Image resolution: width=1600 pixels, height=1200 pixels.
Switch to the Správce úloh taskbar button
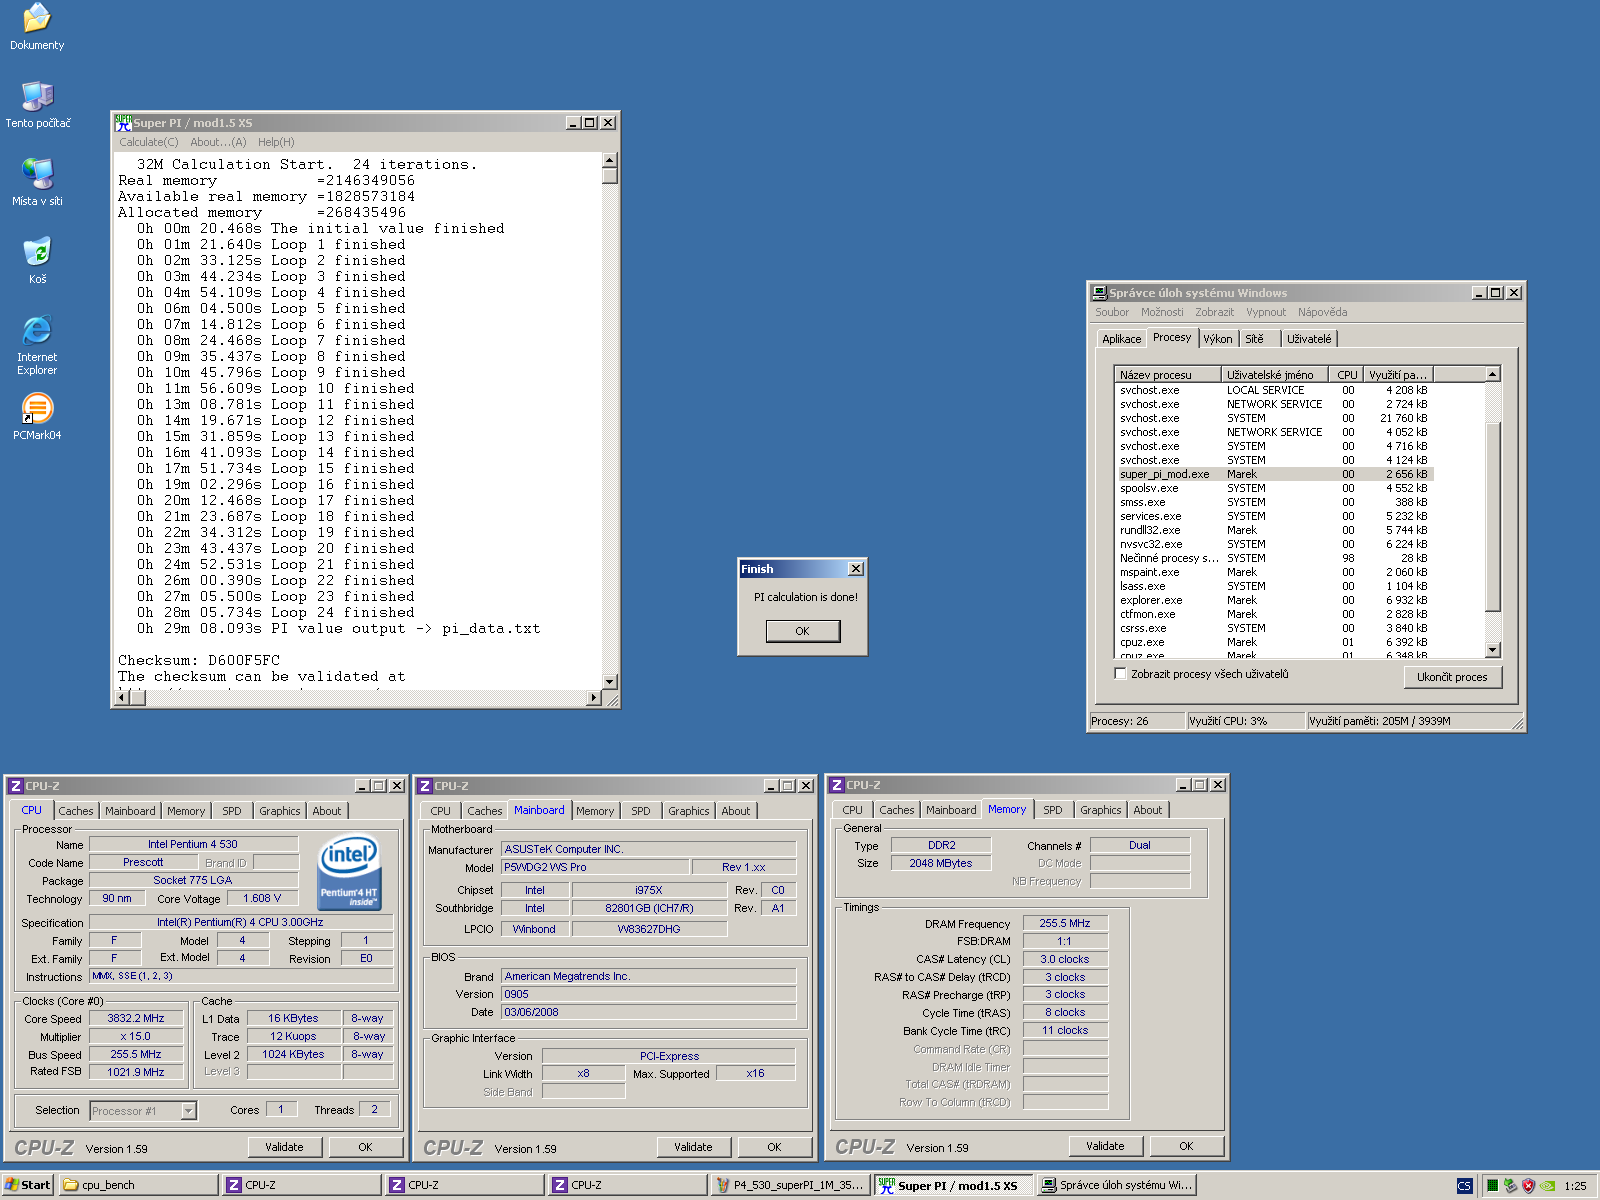coord(1117,1185)
